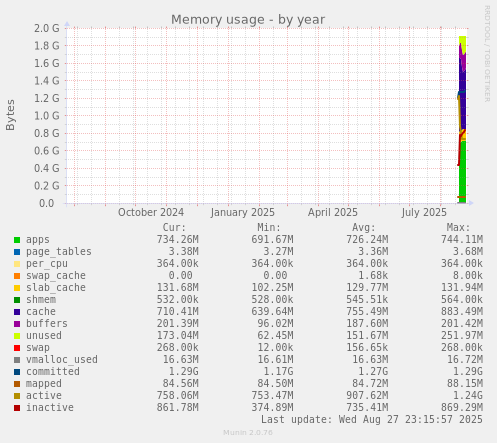
Task: Click the graph title 'Memory usage - by year'
Action: (248, 20)
